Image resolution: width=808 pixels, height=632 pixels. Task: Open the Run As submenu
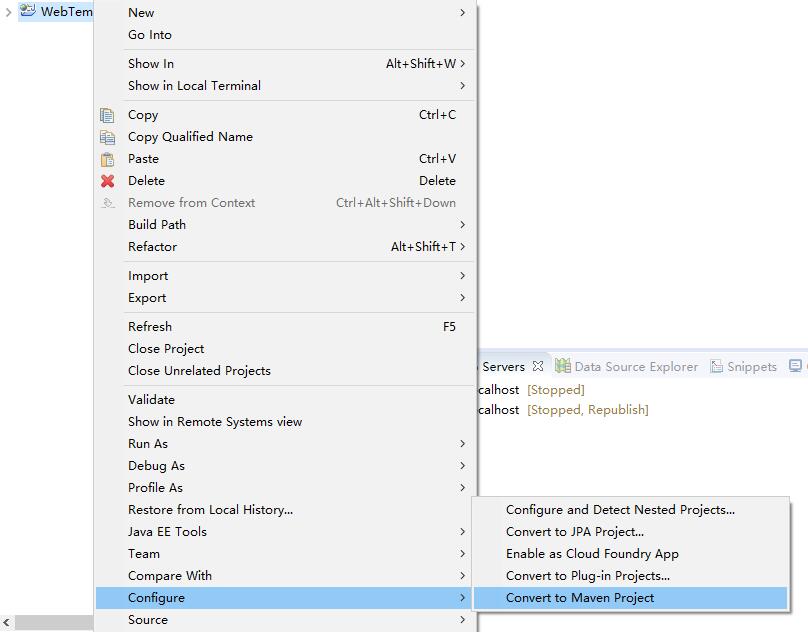tap(285, 444)
